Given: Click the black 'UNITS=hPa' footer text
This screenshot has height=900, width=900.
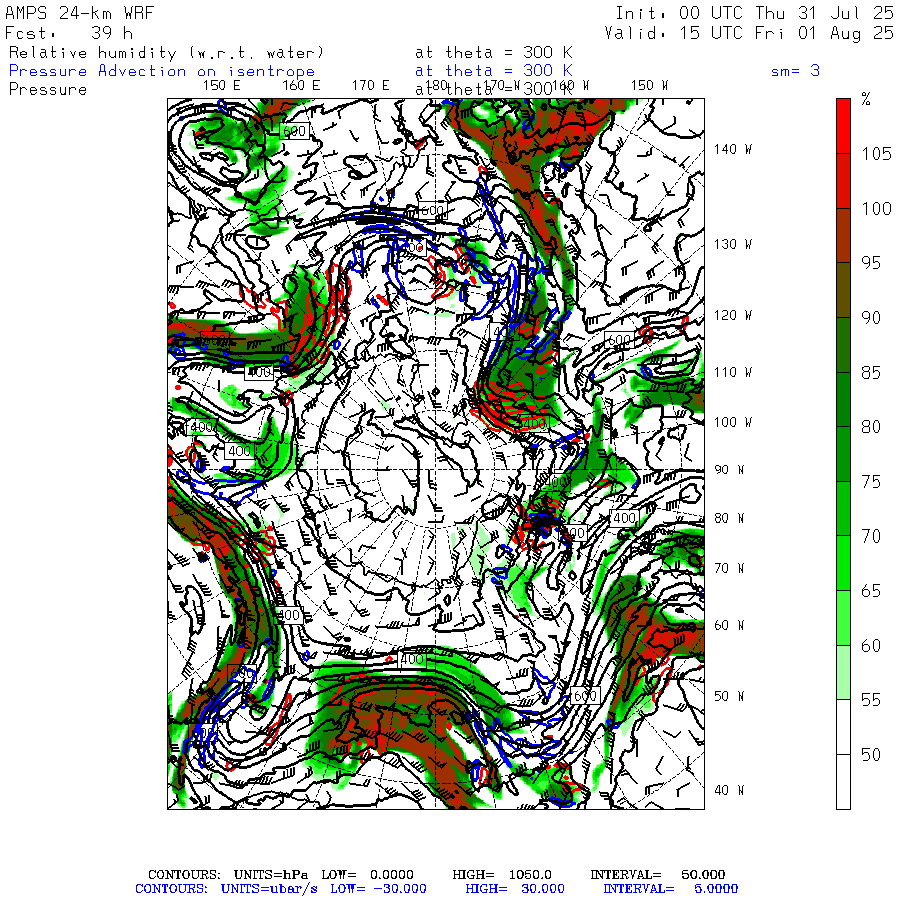Looking at the screenshot, I should coord(270,875).
